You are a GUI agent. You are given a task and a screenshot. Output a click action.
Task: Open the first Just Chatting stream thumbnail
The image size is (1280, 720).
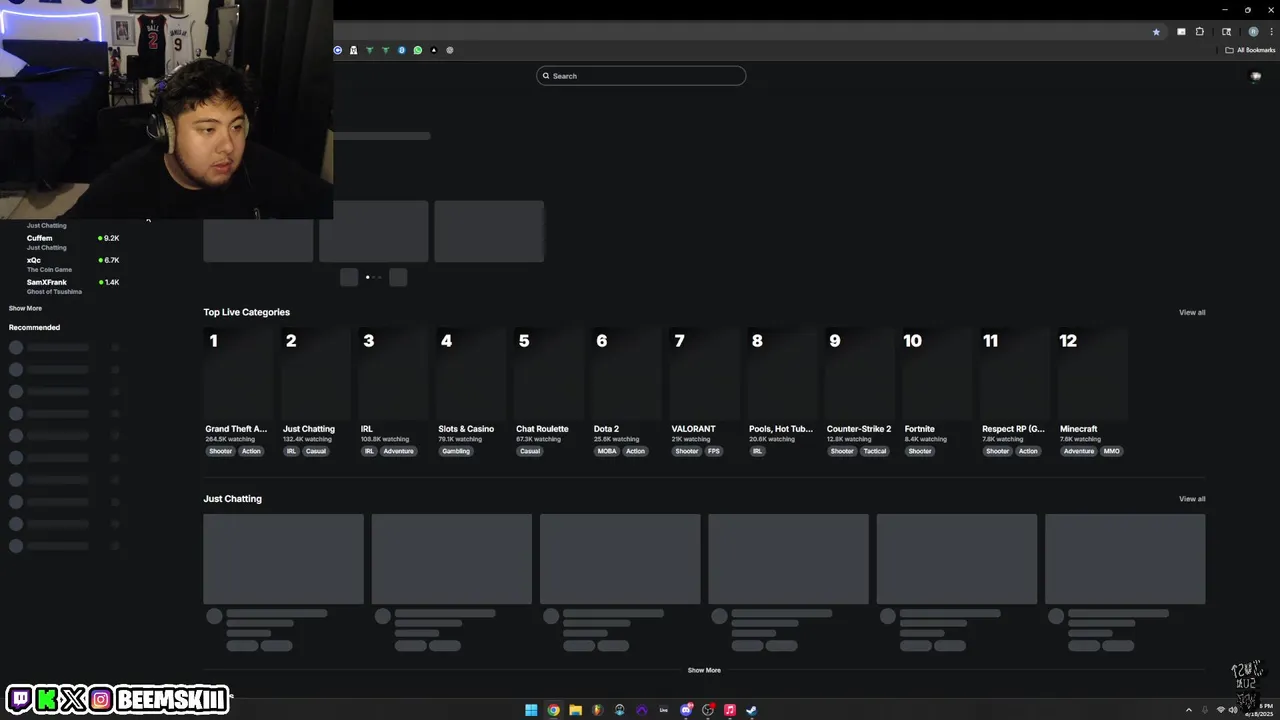[x=283, y=559]
